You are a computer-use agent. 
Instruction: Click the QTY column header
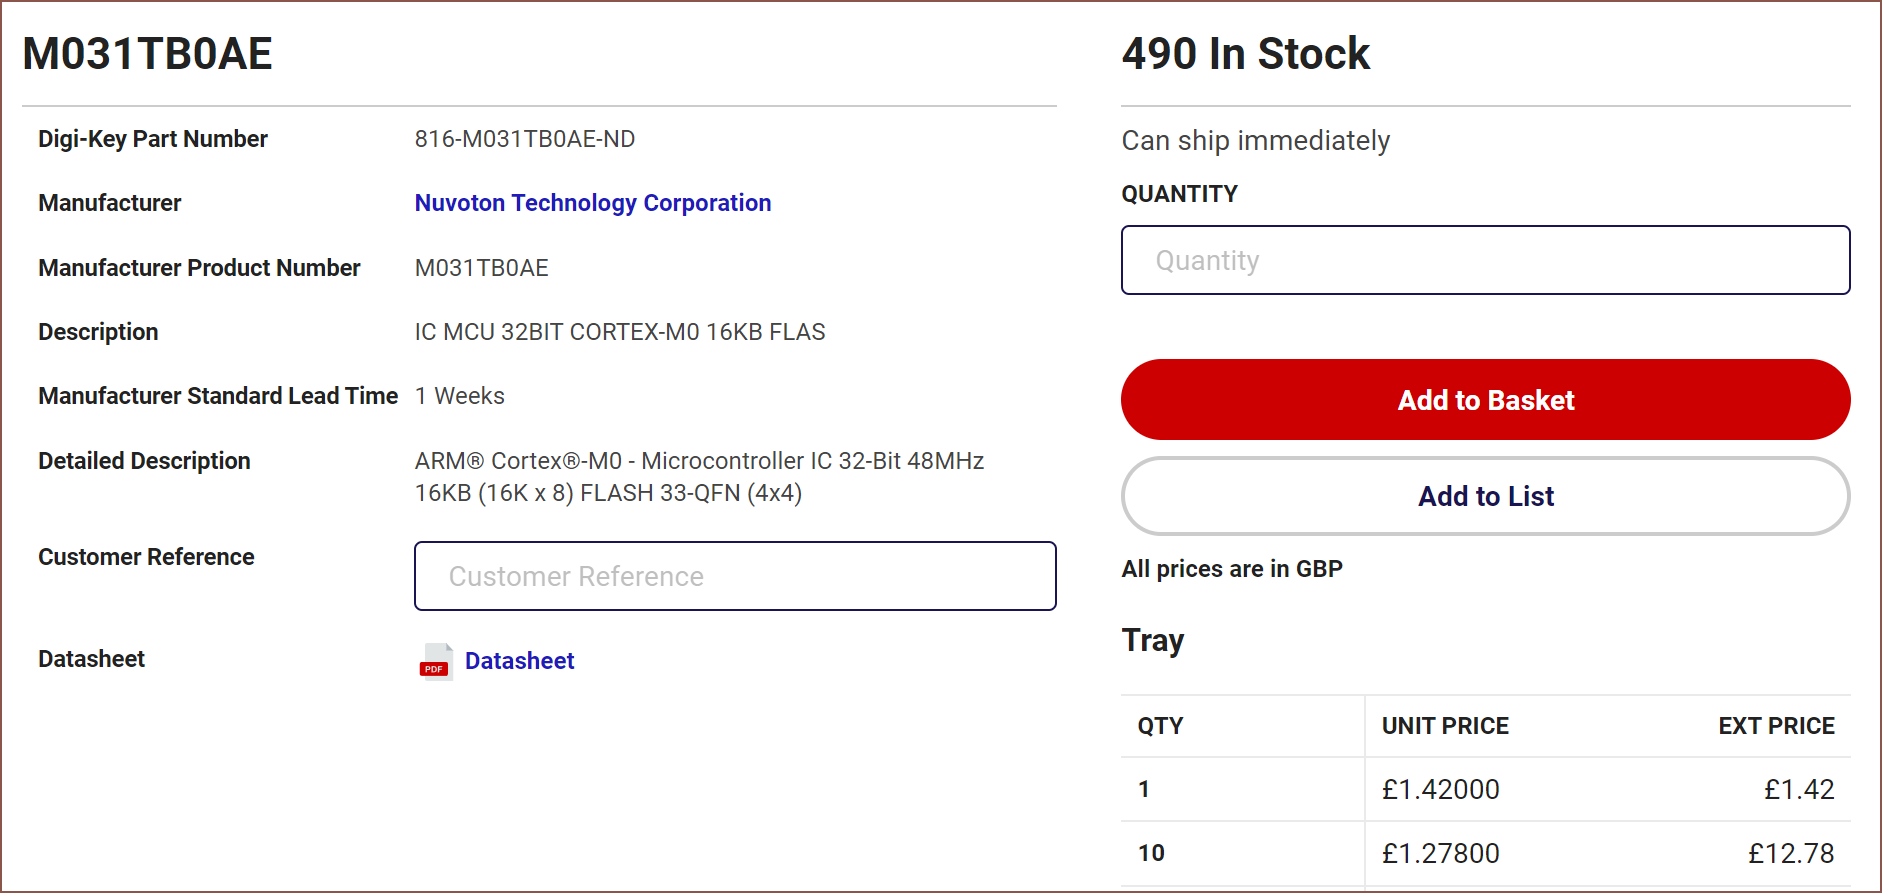[x=1160, y=726]
